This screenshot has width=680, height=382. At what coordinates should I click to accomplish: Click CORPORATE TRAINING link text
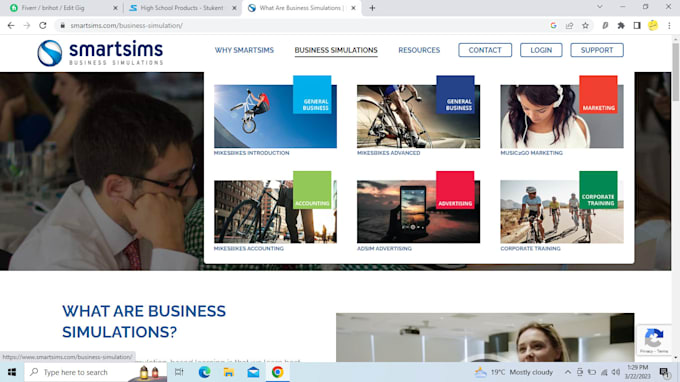pos(530,248)
